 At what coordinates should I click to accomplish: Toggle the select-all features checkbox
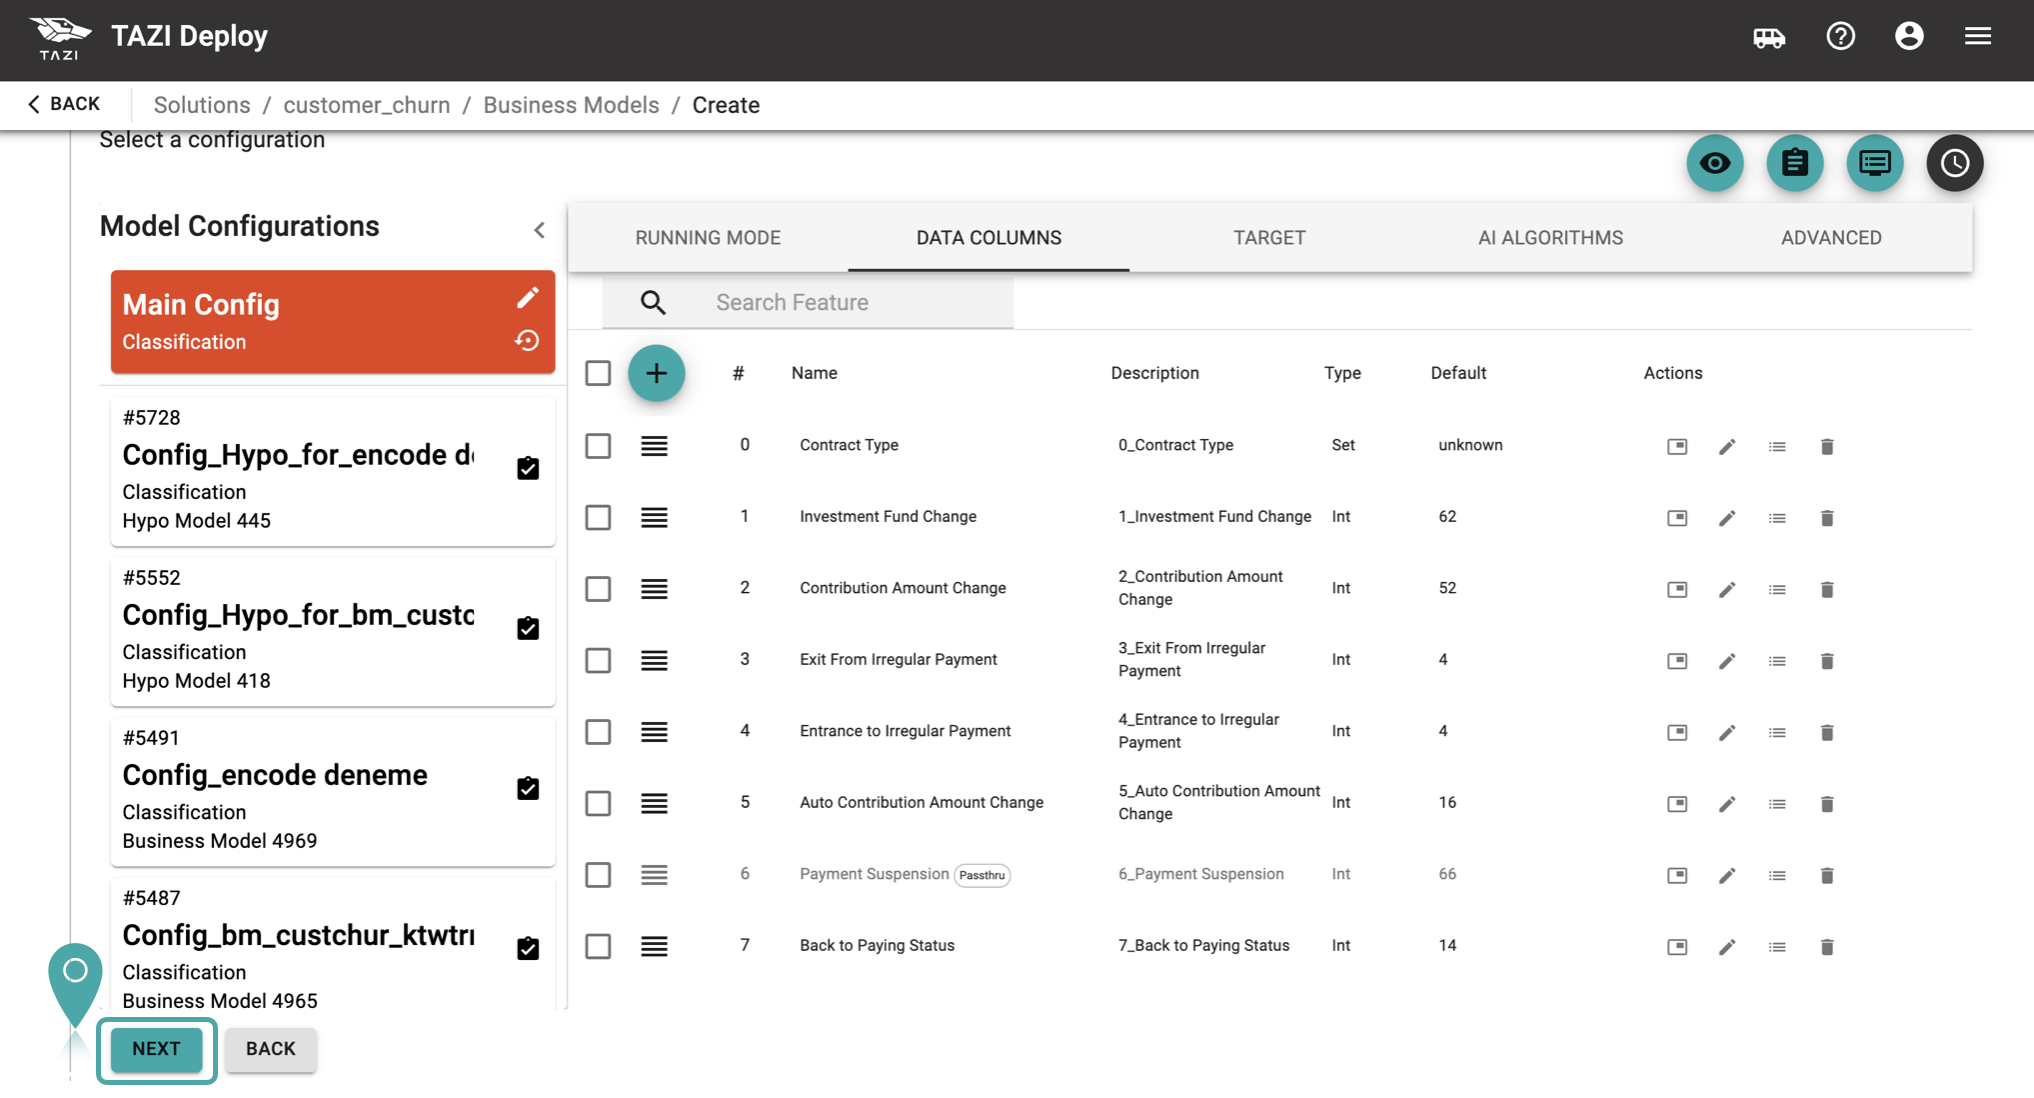[x=598, y=373]
